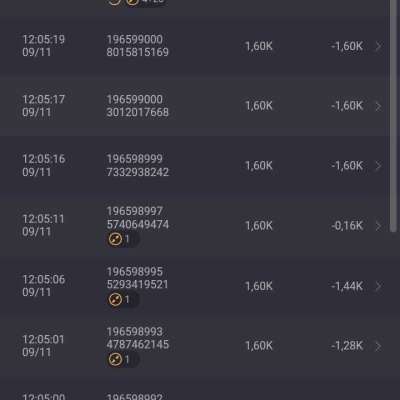This screenshot has width=400, height=400.
Task: Open the chevron next to -1,28K
Action: tap(378, 346)
